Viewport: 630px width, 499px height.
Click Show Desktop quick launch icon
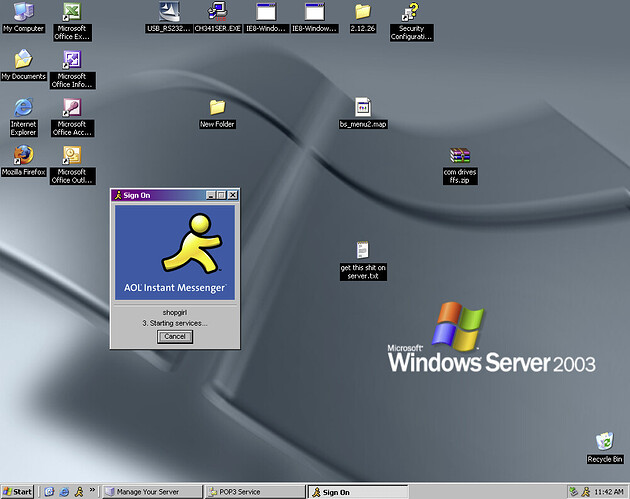tap(49, 492)
